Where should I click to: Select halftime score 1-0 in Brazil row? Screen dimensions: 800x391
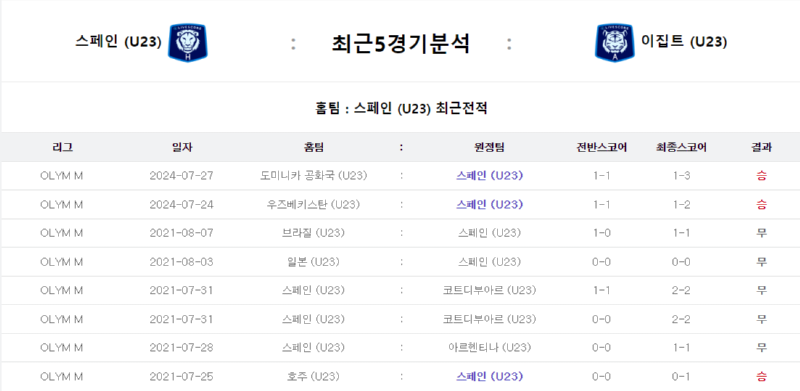pyautogui.click(x=602, y=233)
